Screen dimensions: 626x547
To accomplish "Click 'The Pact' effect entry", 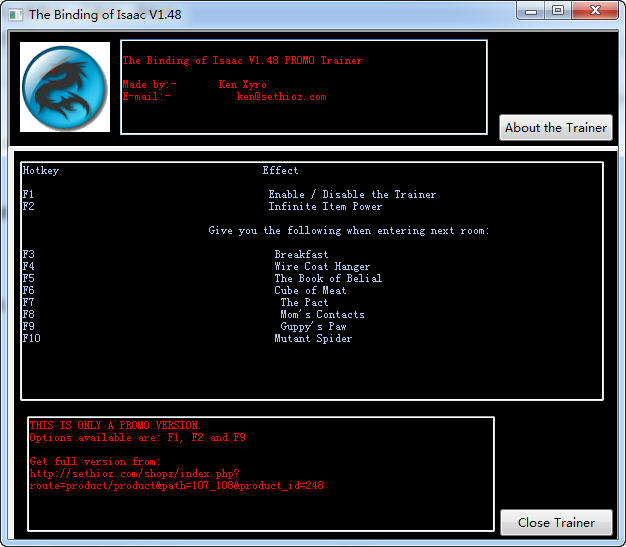I will pos(304,302).
